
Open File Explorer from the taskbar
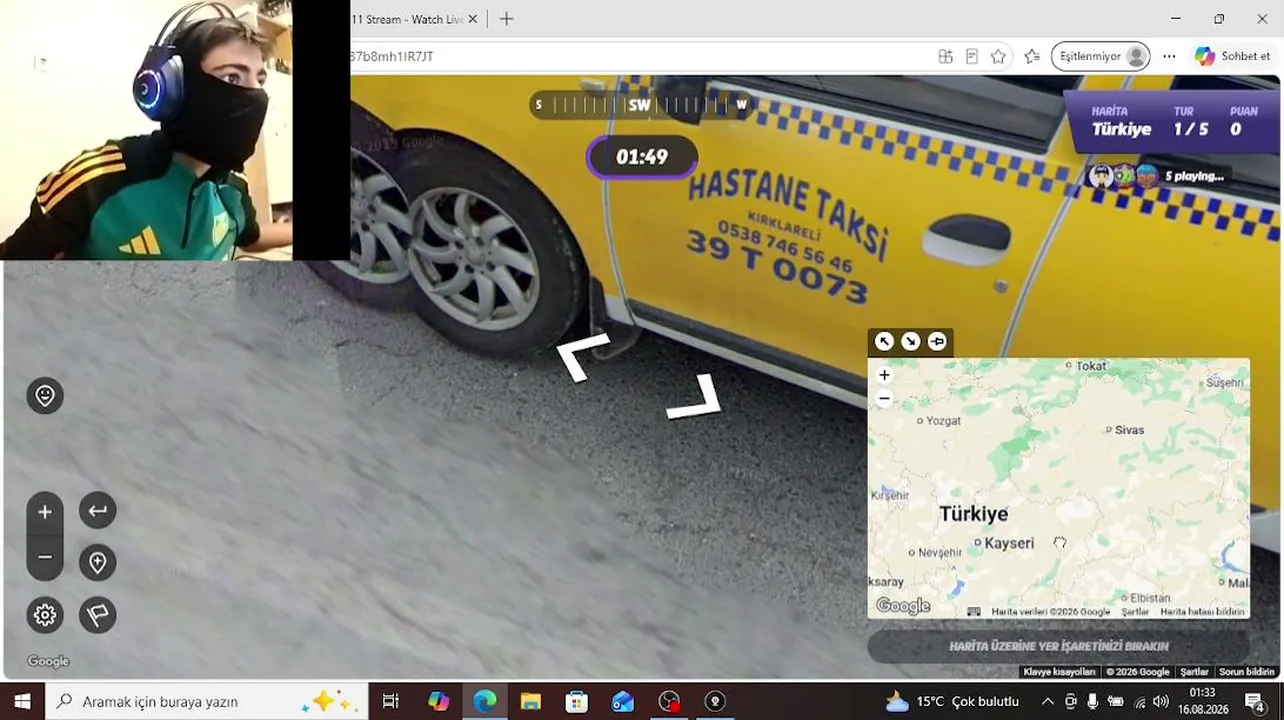pos(530,701)
